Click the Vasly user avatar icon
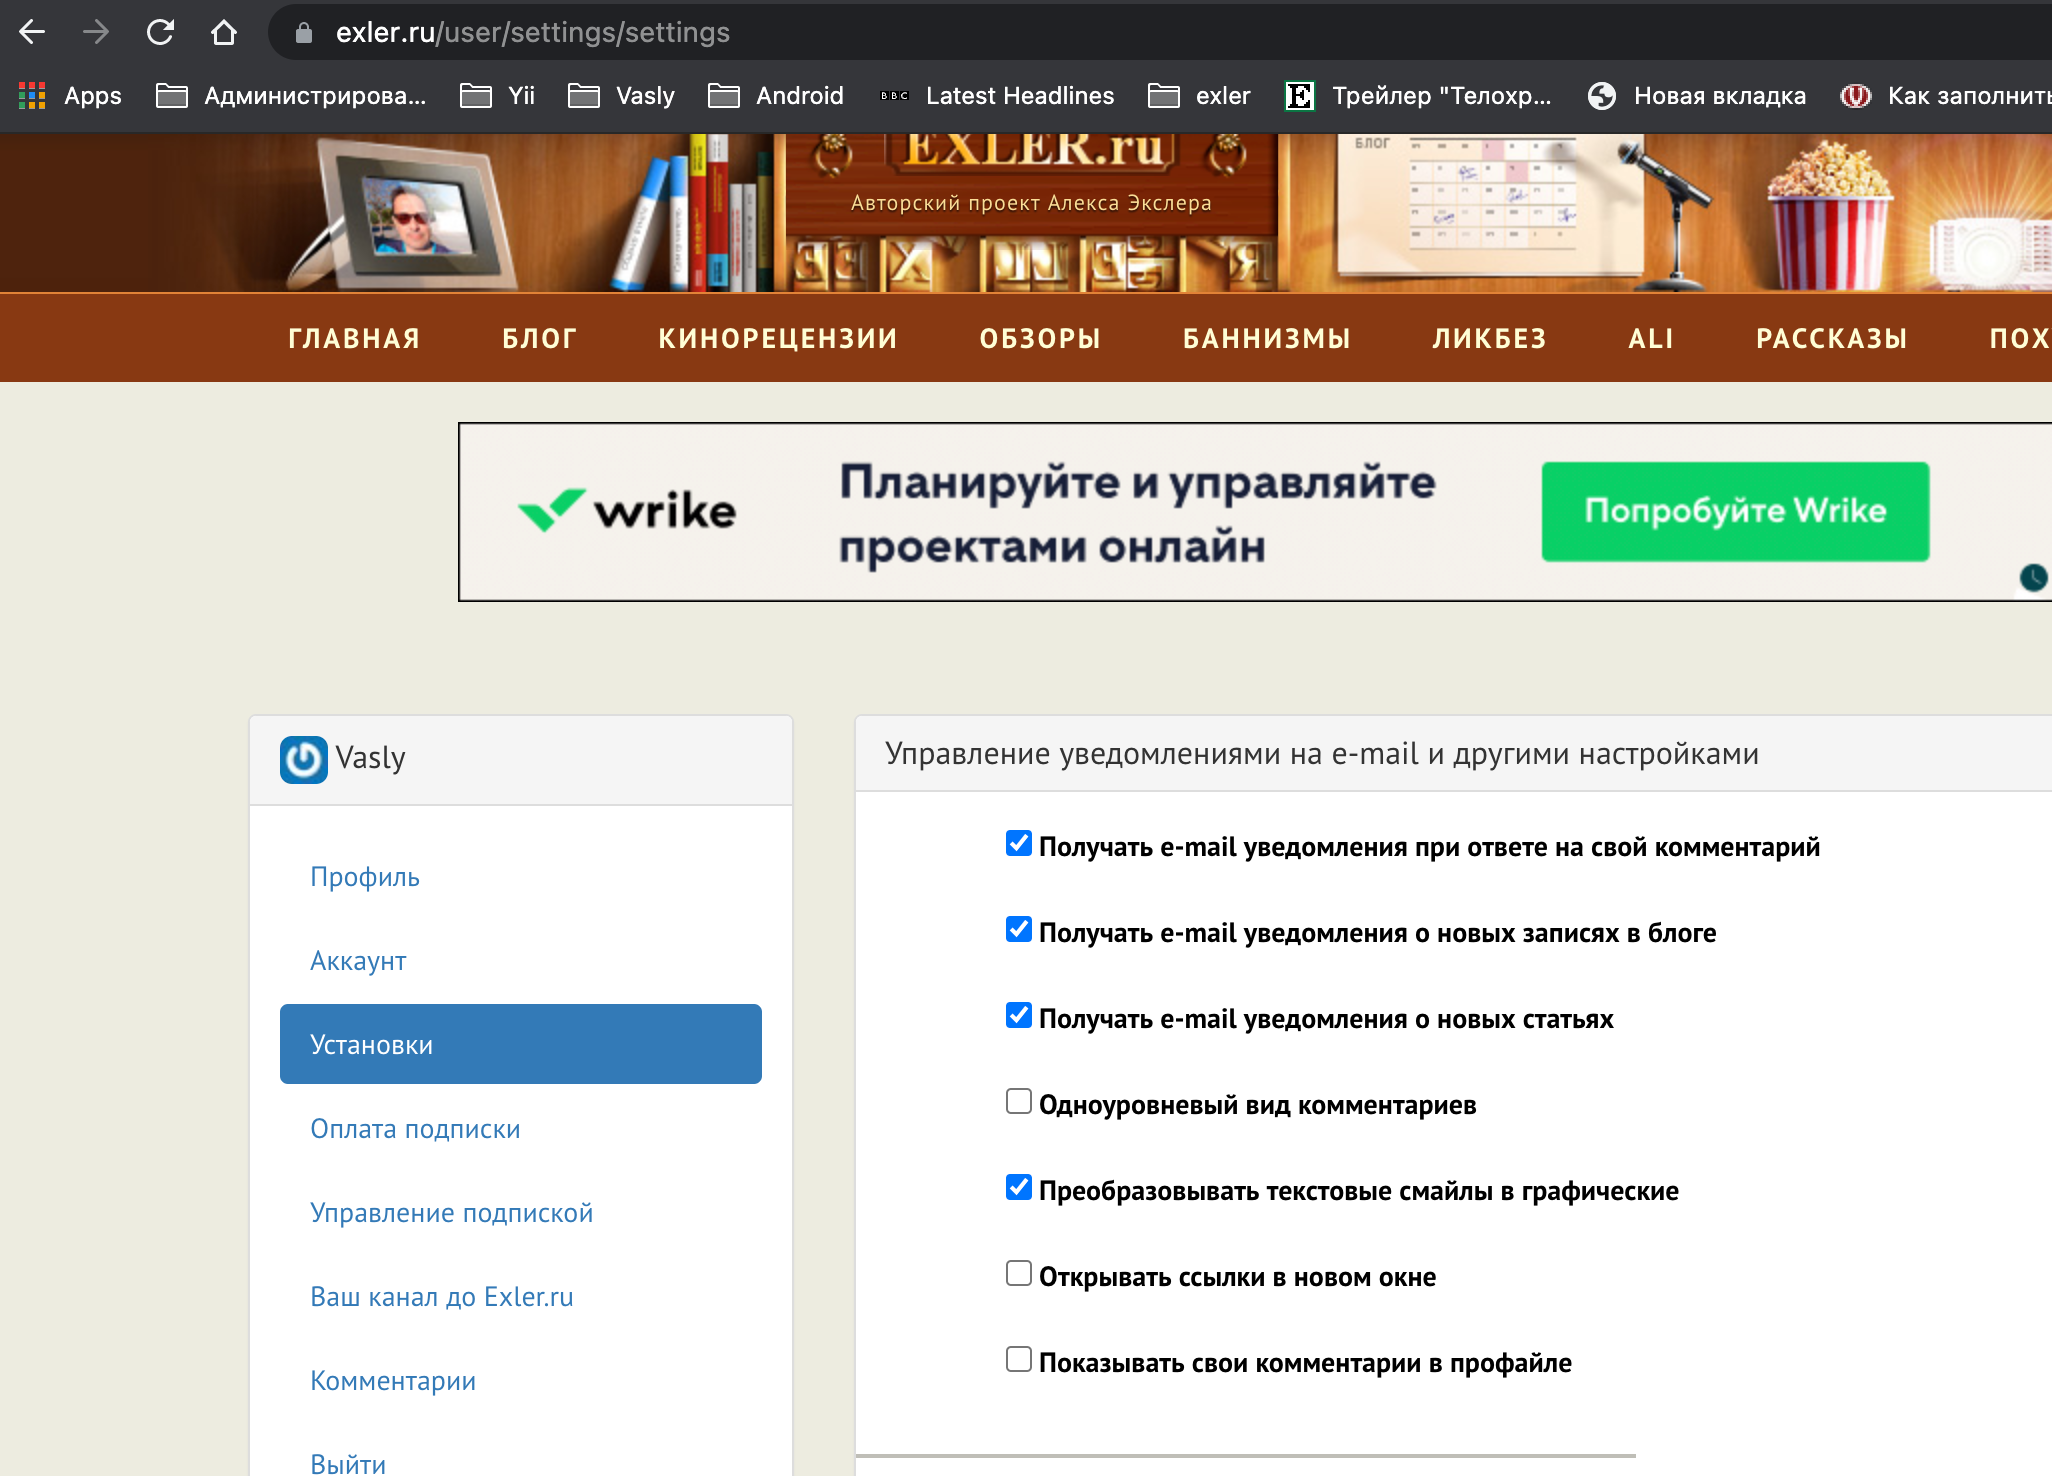 coord(303,759)
